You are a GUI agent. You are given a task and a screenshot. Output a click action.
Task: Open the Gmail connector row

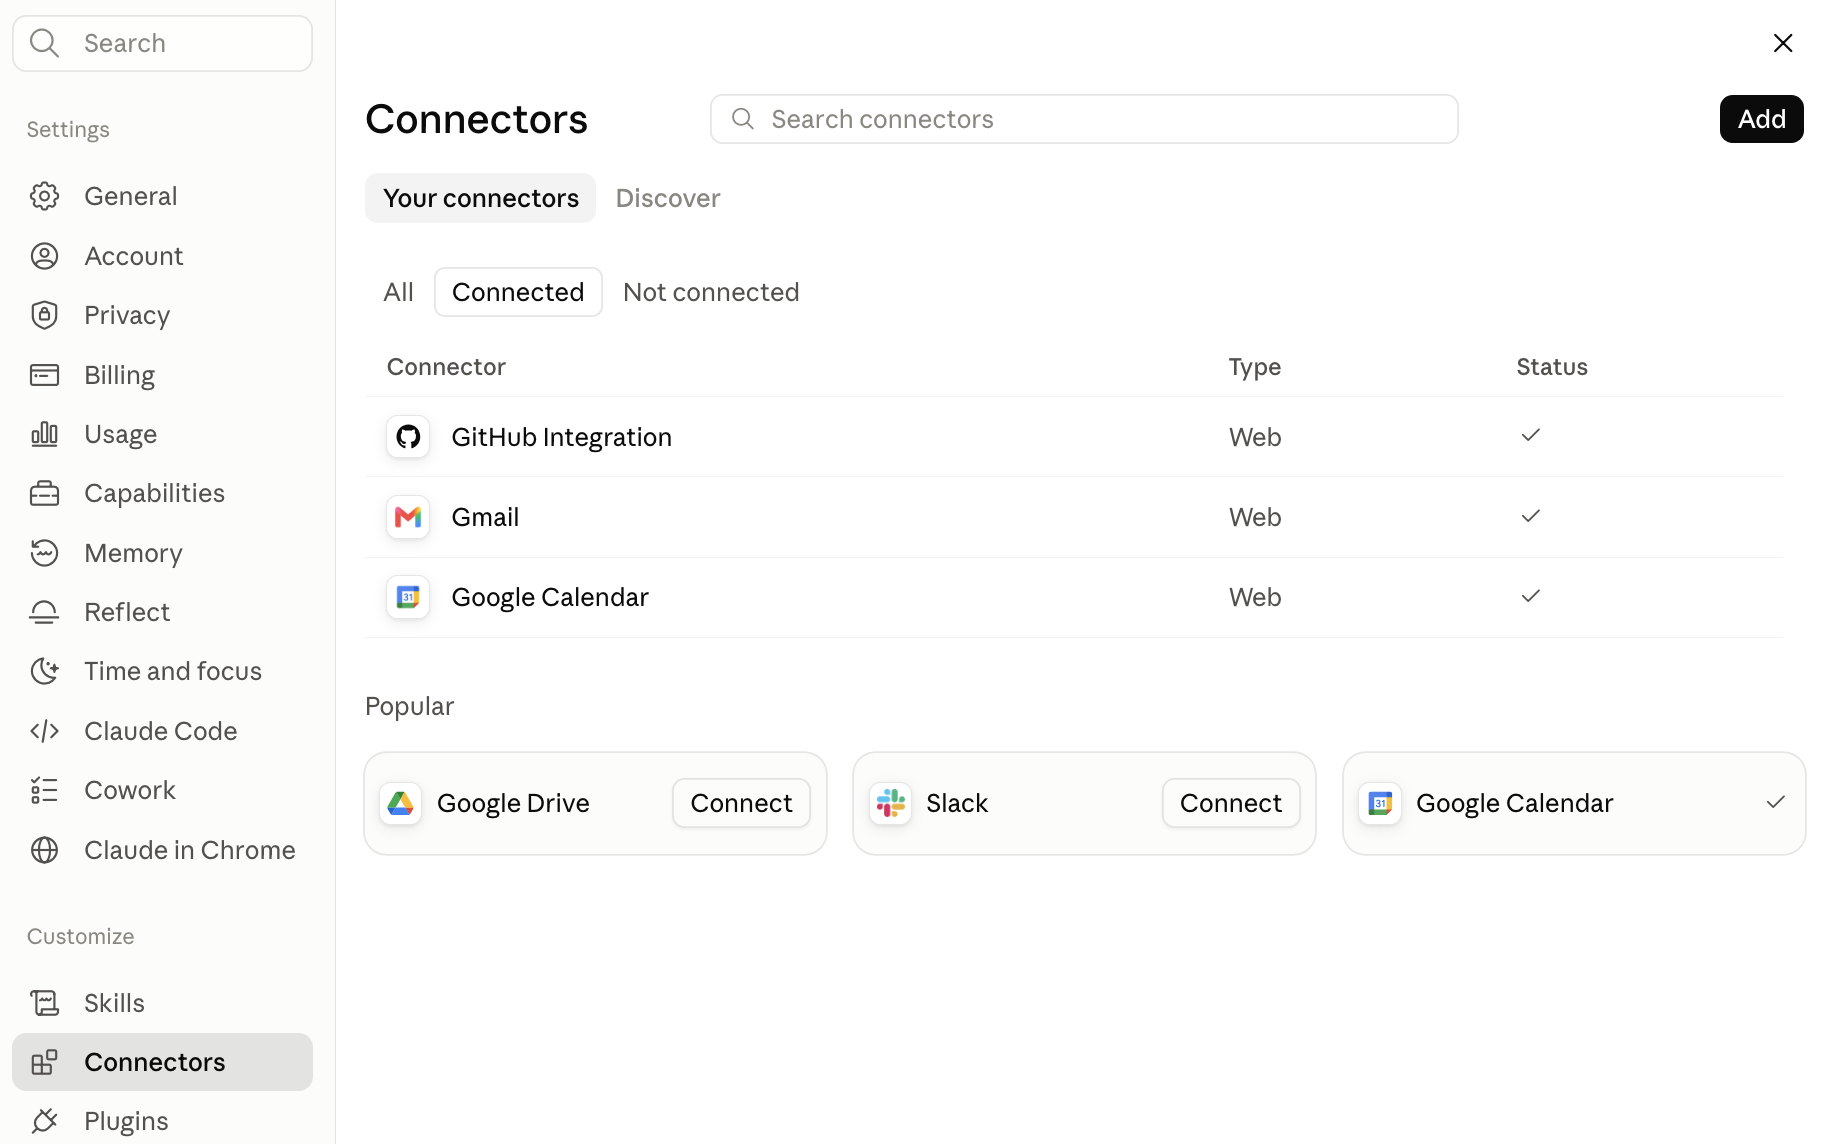pos(1074,517)
